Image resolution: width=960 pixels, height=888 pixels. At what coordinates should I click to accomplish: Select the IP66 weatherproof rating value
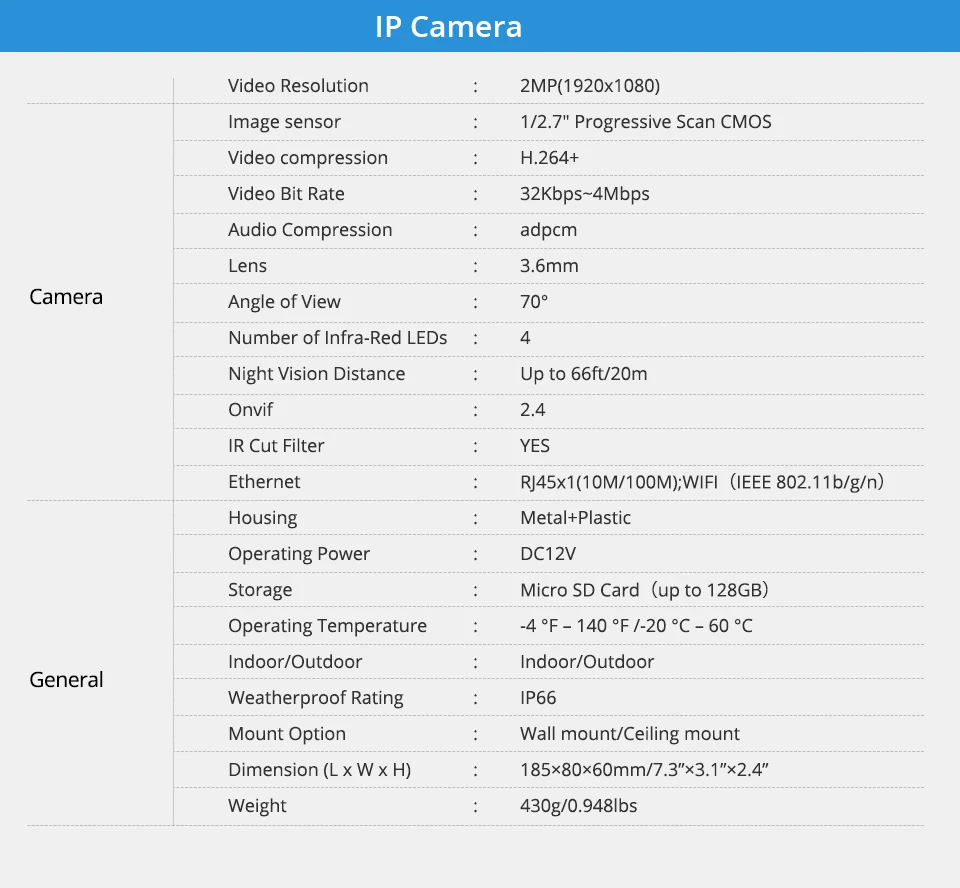pos(538,698)
